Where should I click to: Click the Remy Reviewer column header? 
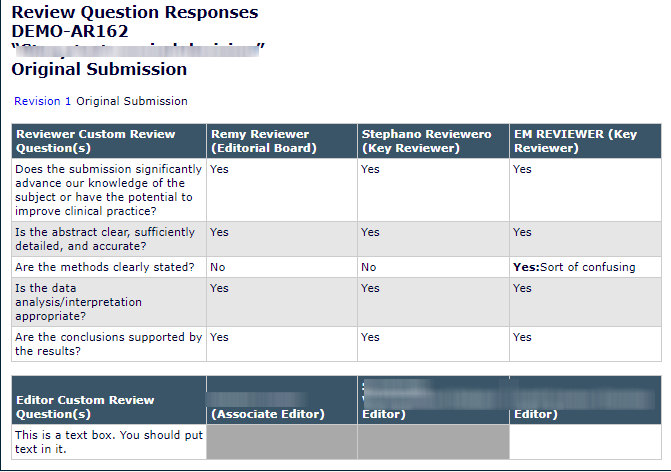[260, 141]
